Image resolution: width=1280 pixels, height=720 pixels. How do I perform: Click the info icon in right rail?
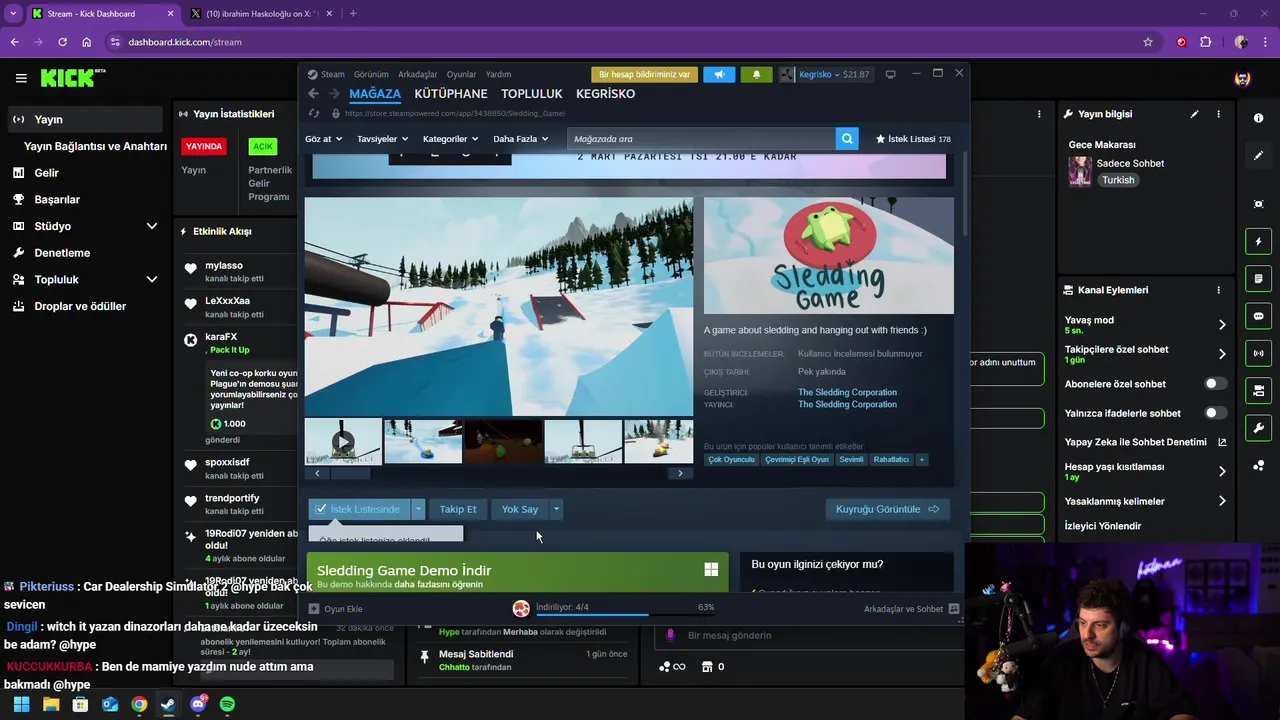pos(1258,118)
